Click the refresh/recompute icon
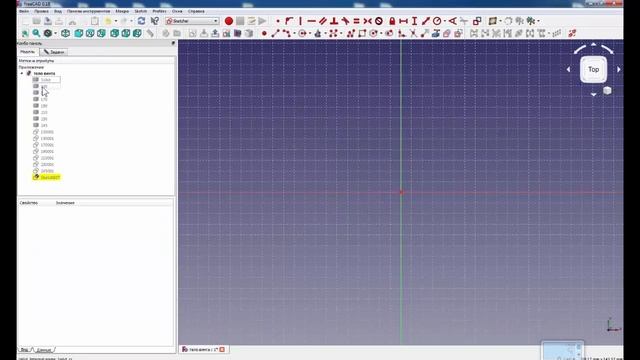Image resolution: width=640 pixels, height=360 pixels. coord(141,21)
